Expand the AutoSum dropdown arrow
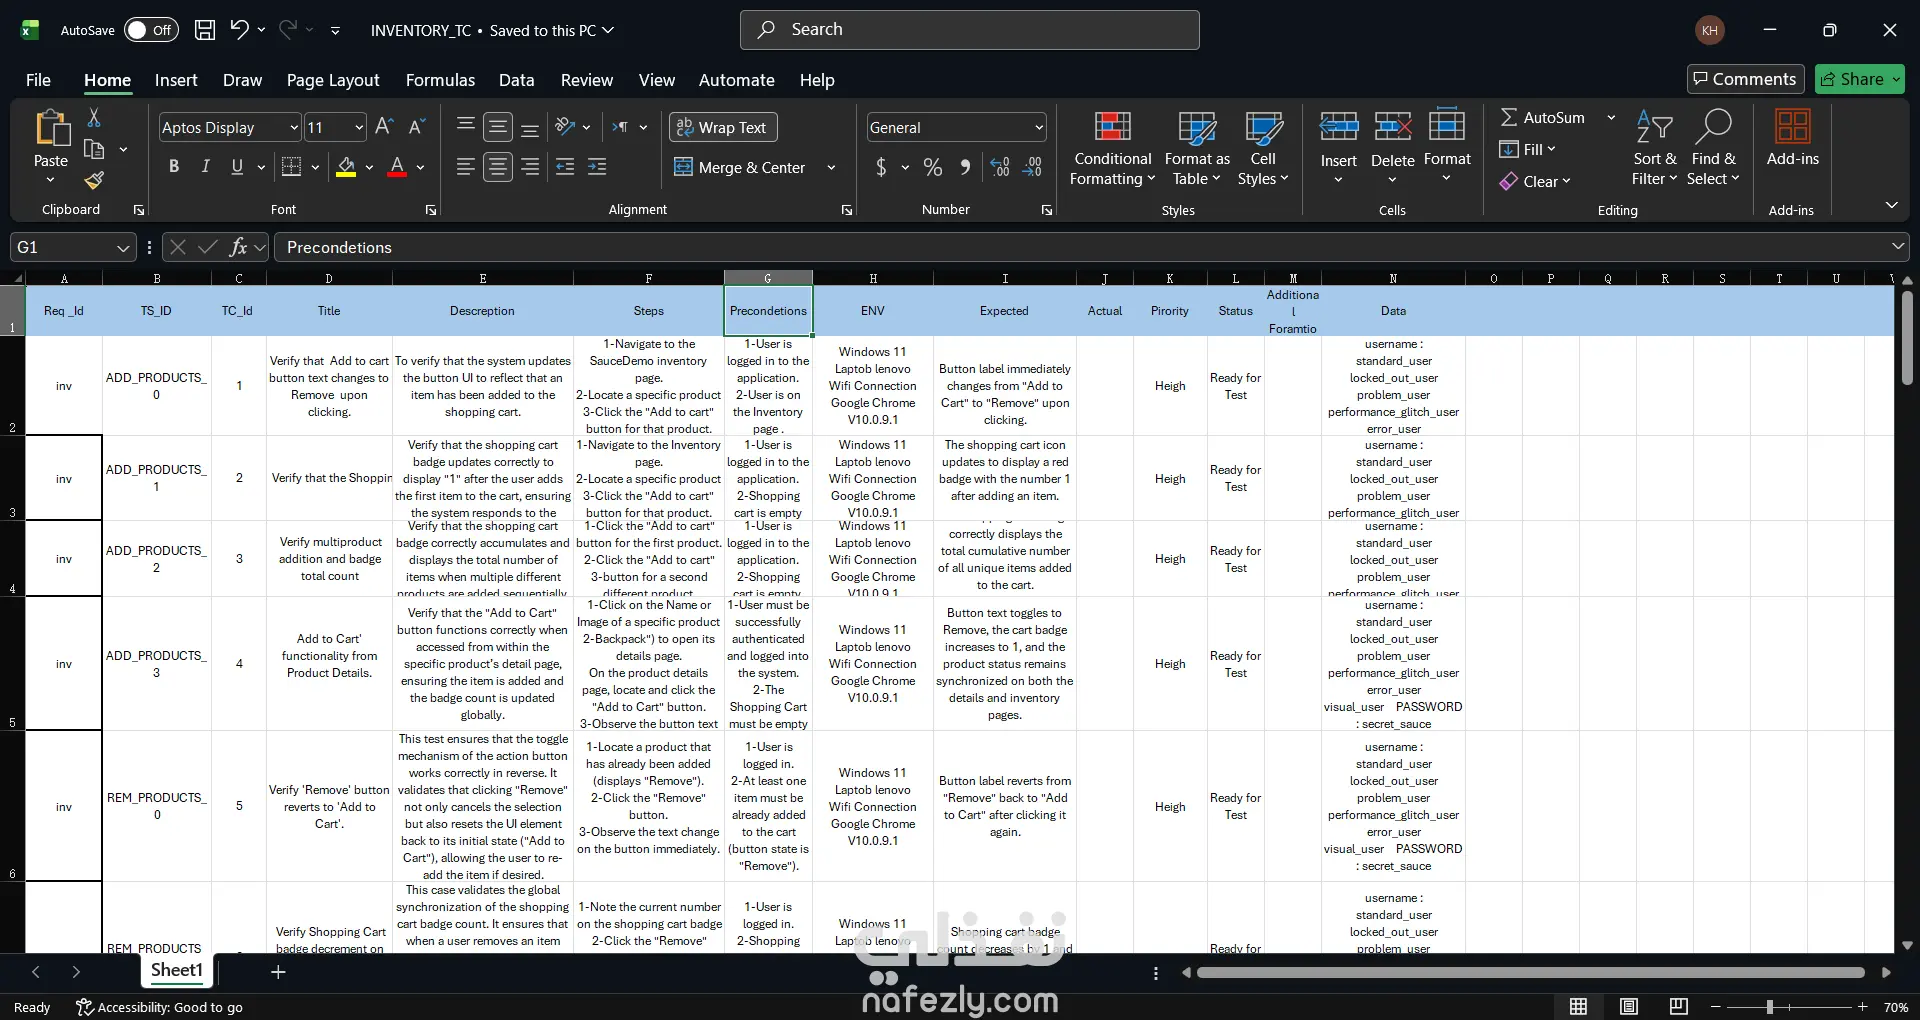The width and height of the screenshot is (1920, 1020). [1611, 118]
